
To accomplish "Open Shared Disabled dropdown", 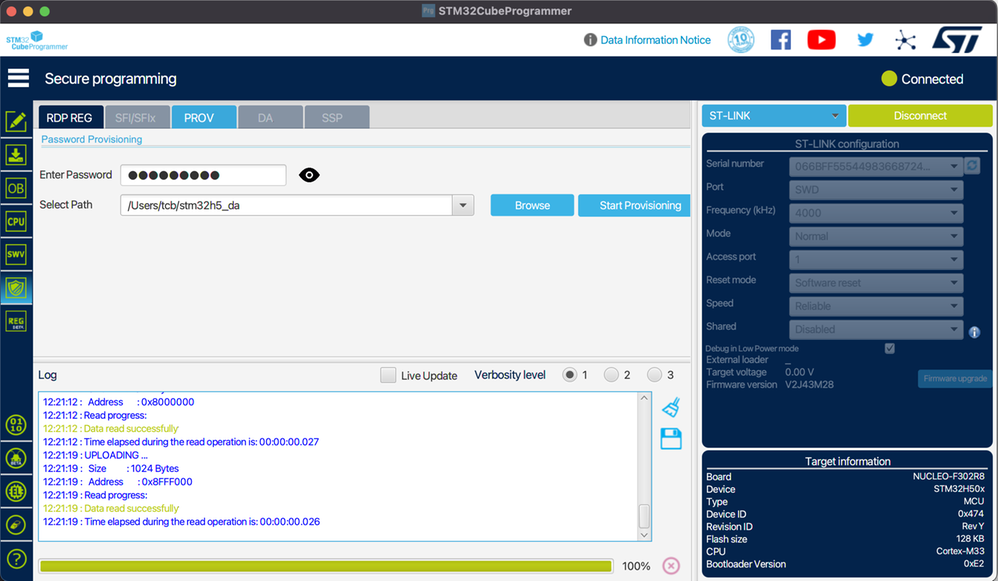I will point(876,330).
